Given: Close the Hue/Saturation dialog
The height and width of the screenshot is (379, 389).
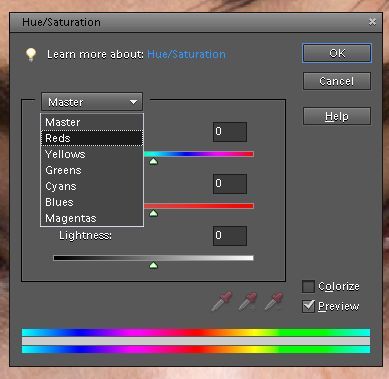Looking at the screenshot, I should coord(372,22).
